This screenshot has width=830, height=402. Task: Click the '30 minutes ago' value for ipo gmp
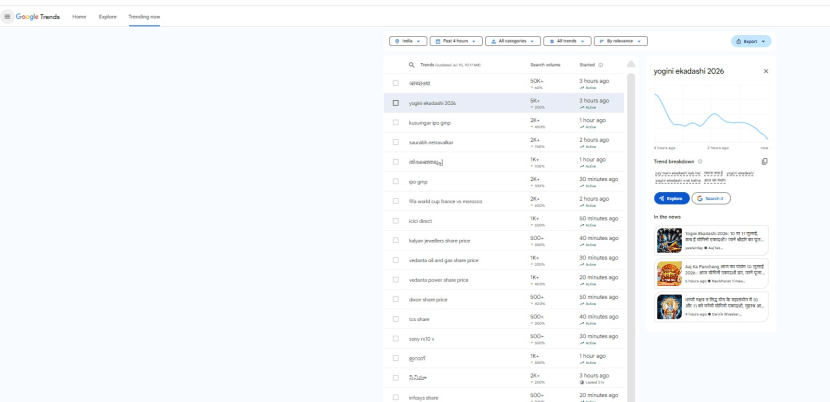click(x=599, y=179)
